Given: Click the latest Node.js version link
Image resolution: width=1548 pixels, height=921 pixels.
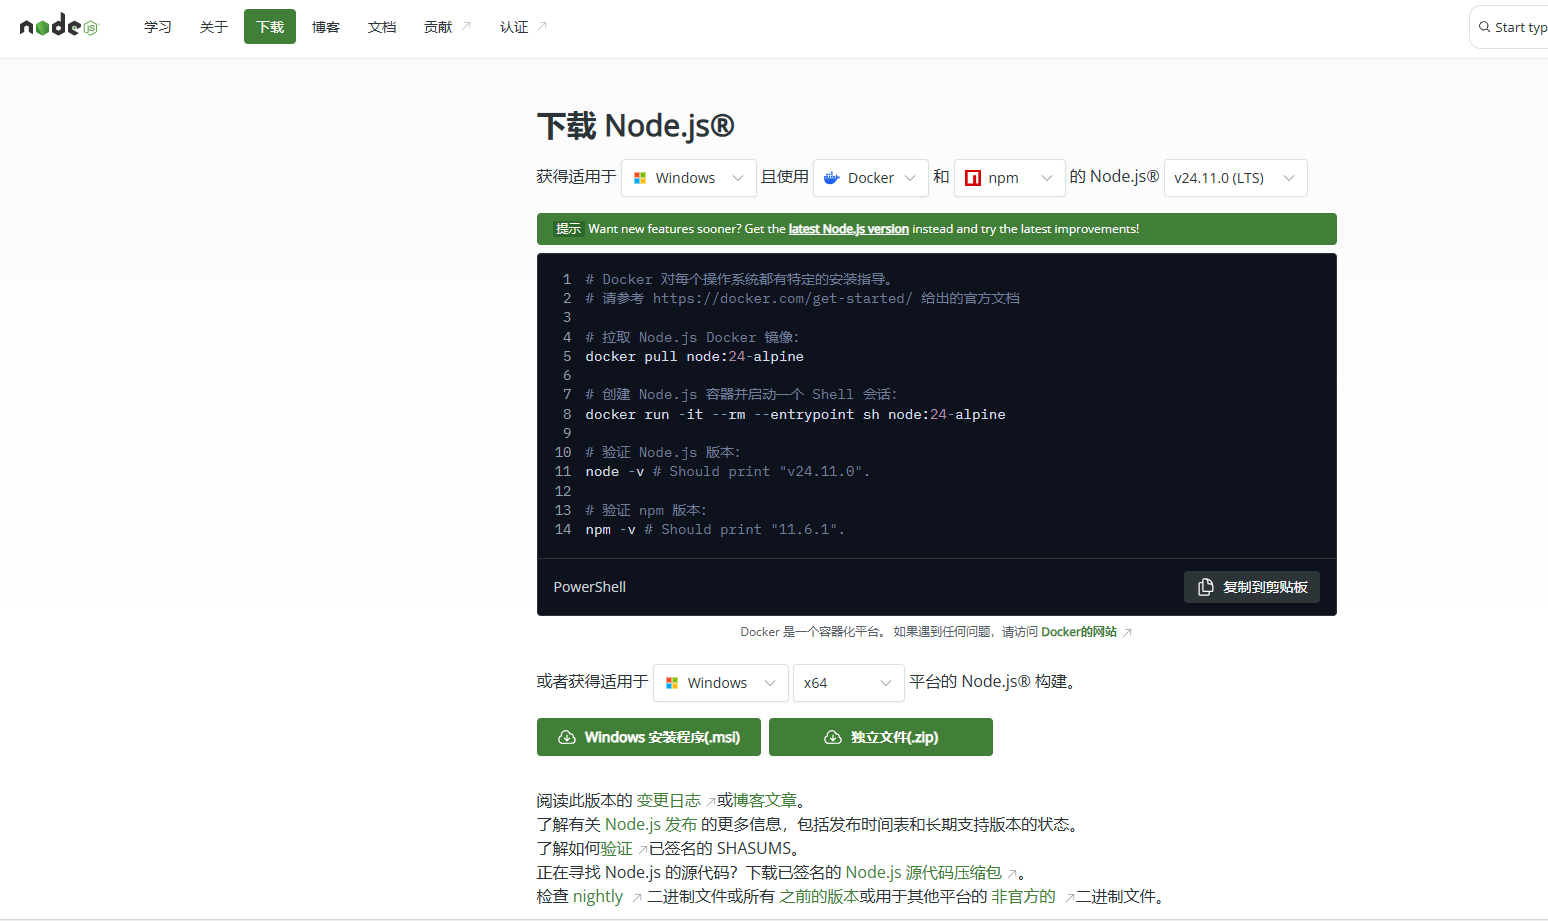Looking at the screenshot, I should tap(848, 229).
